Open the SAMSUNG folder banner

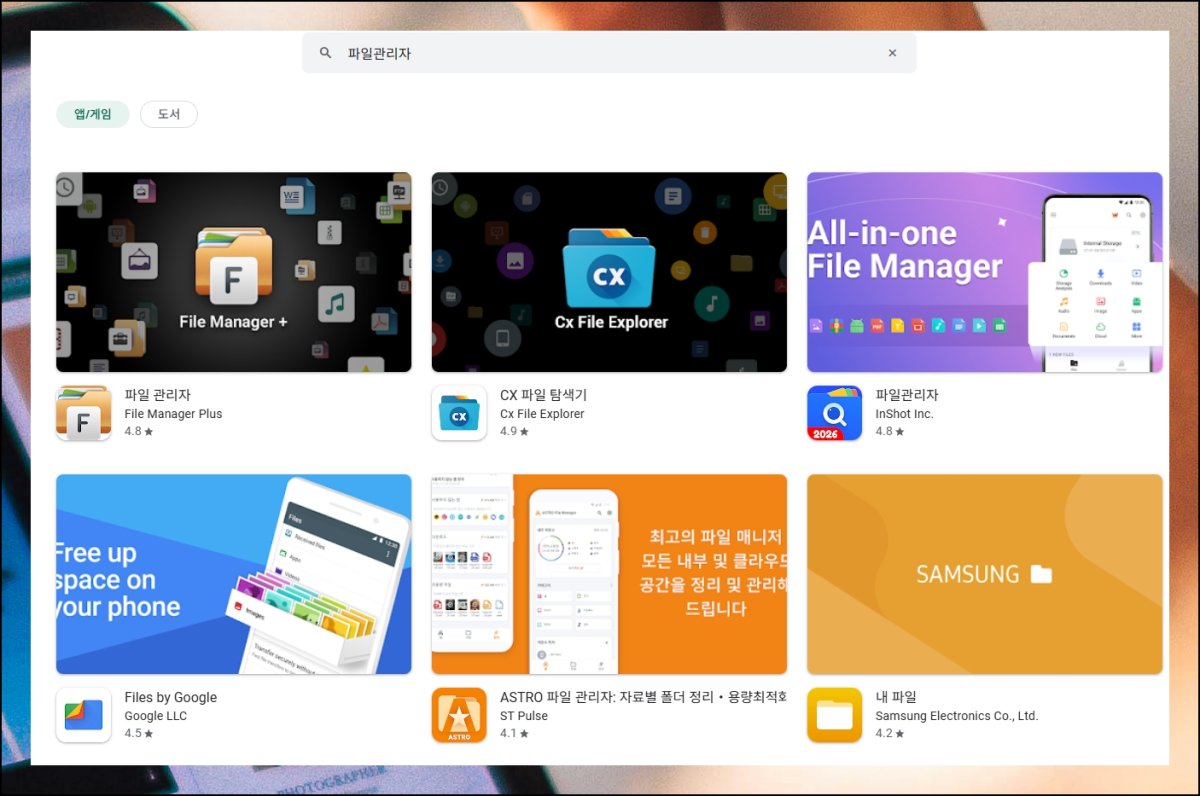click(x=985, y=574)
